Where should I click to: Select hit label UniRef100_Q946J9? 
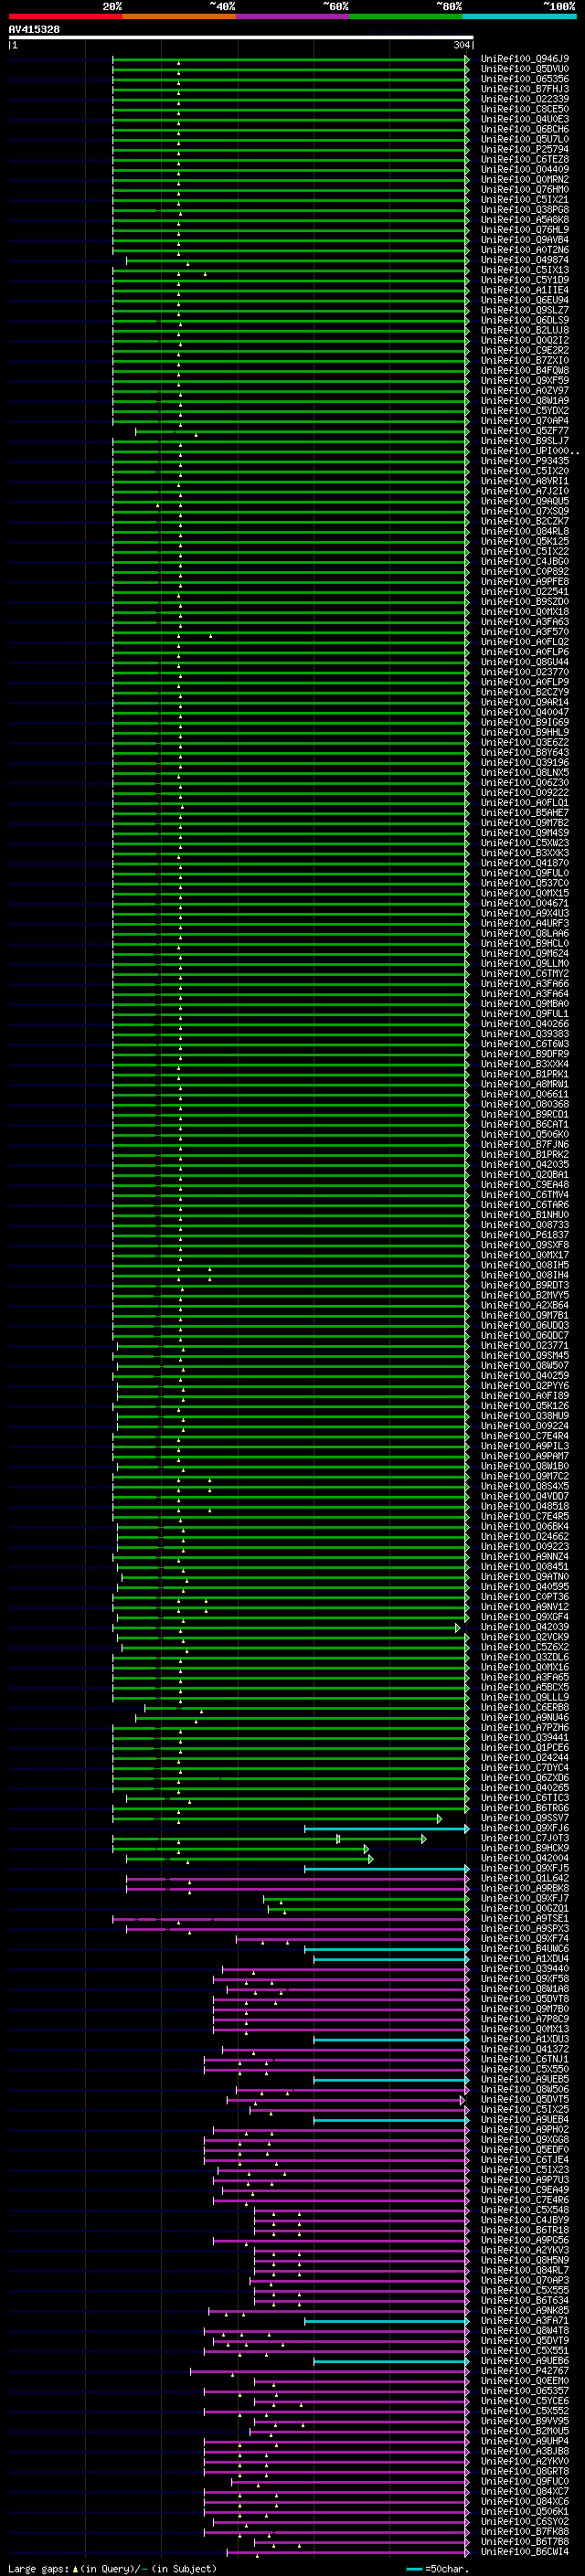point(525,59)
